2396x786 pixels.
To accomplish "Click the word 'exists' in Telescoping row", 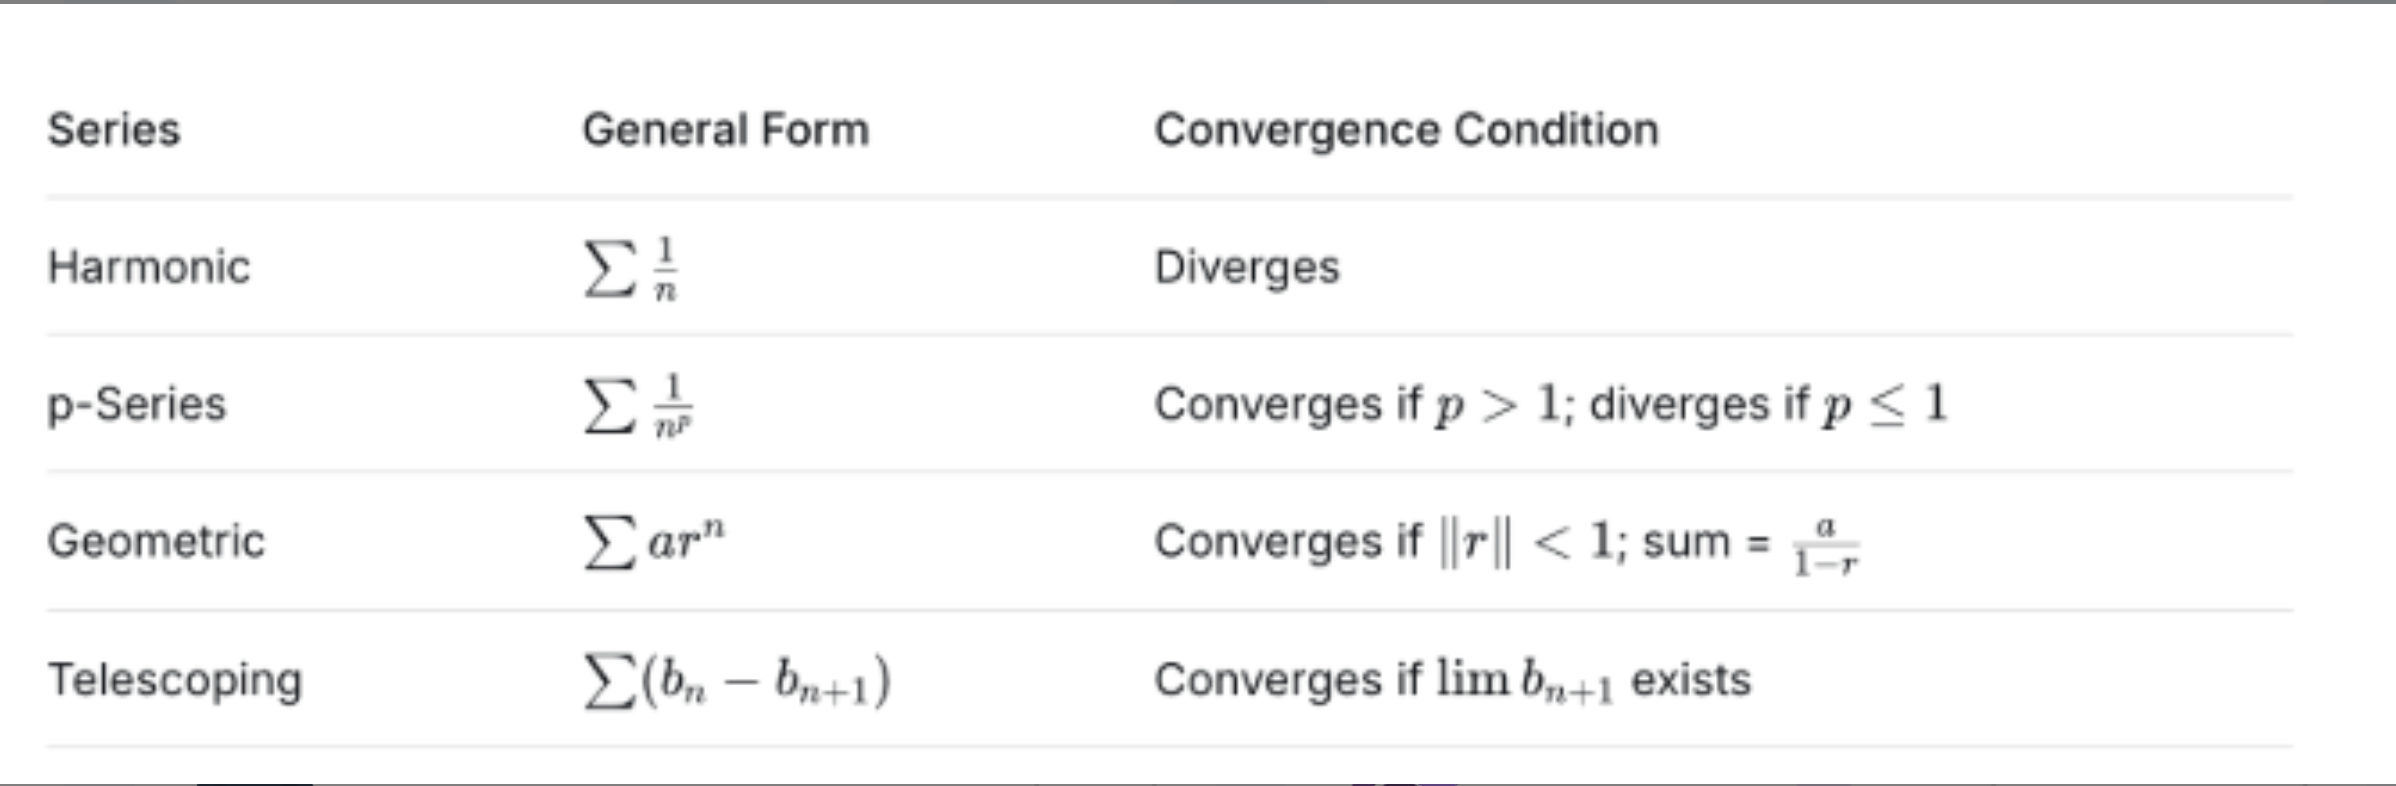I will [x=1691, y=680].
